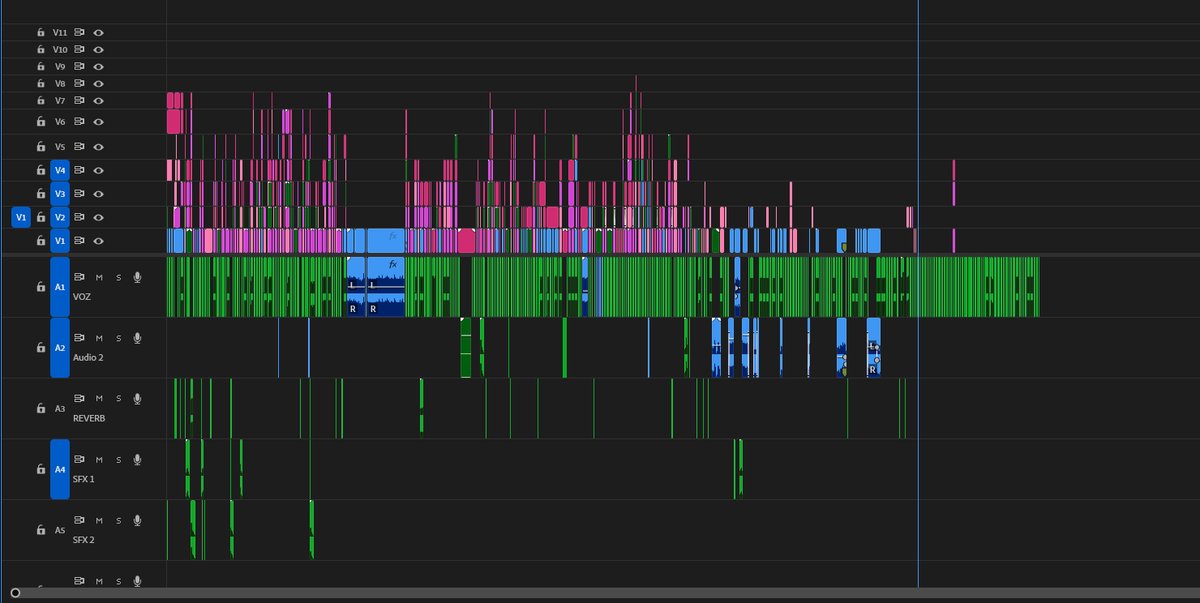Solo the VOZ track with S
The image size is (1200, 603).
coord(119,277)
